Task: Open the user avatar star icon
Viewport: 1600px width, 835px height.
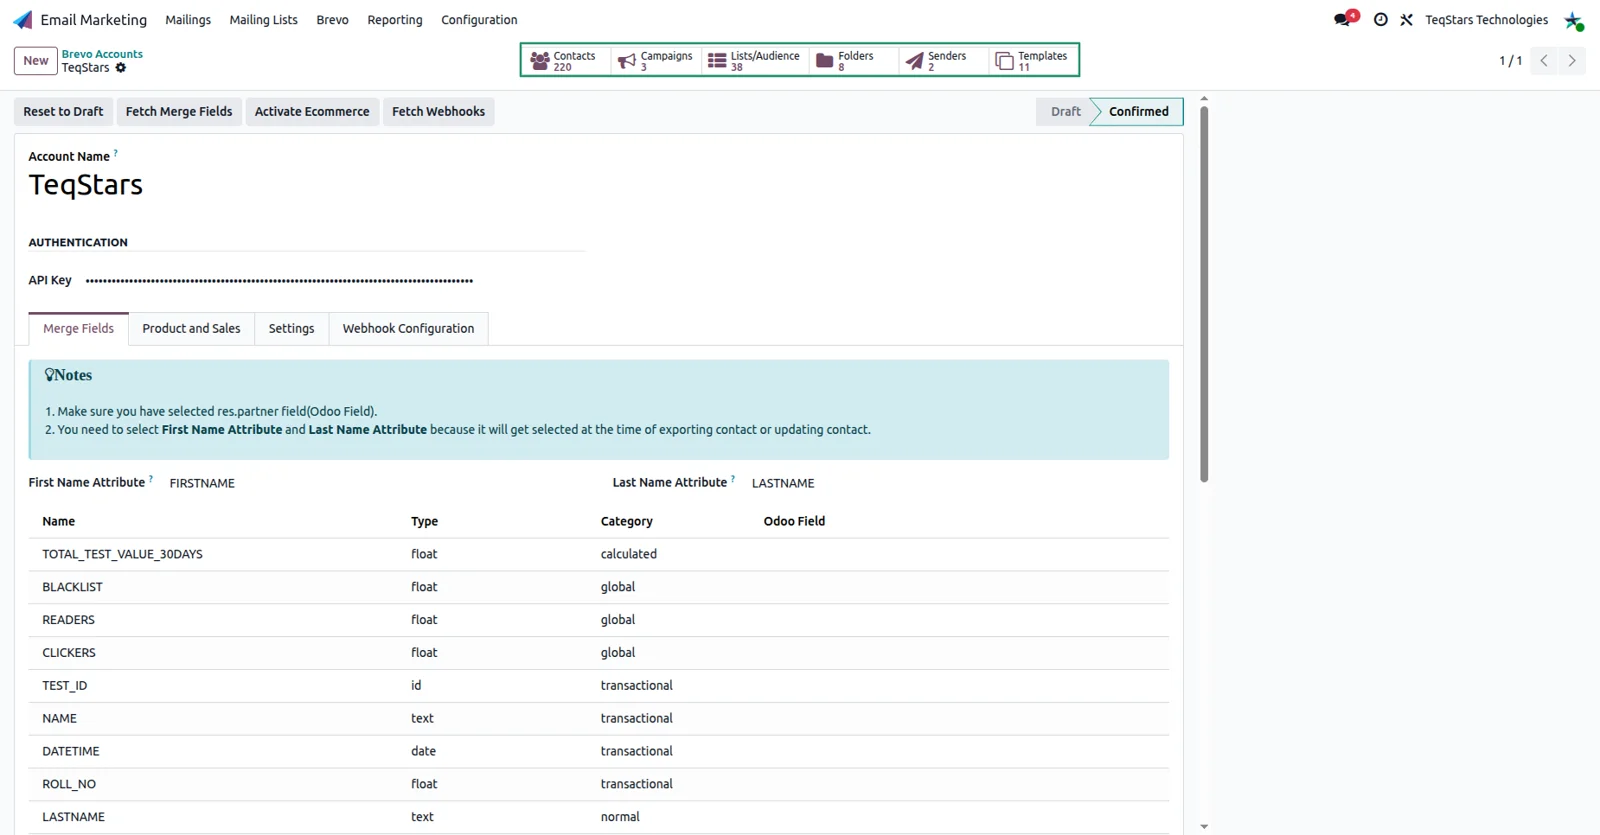Action: point(1574,21)
